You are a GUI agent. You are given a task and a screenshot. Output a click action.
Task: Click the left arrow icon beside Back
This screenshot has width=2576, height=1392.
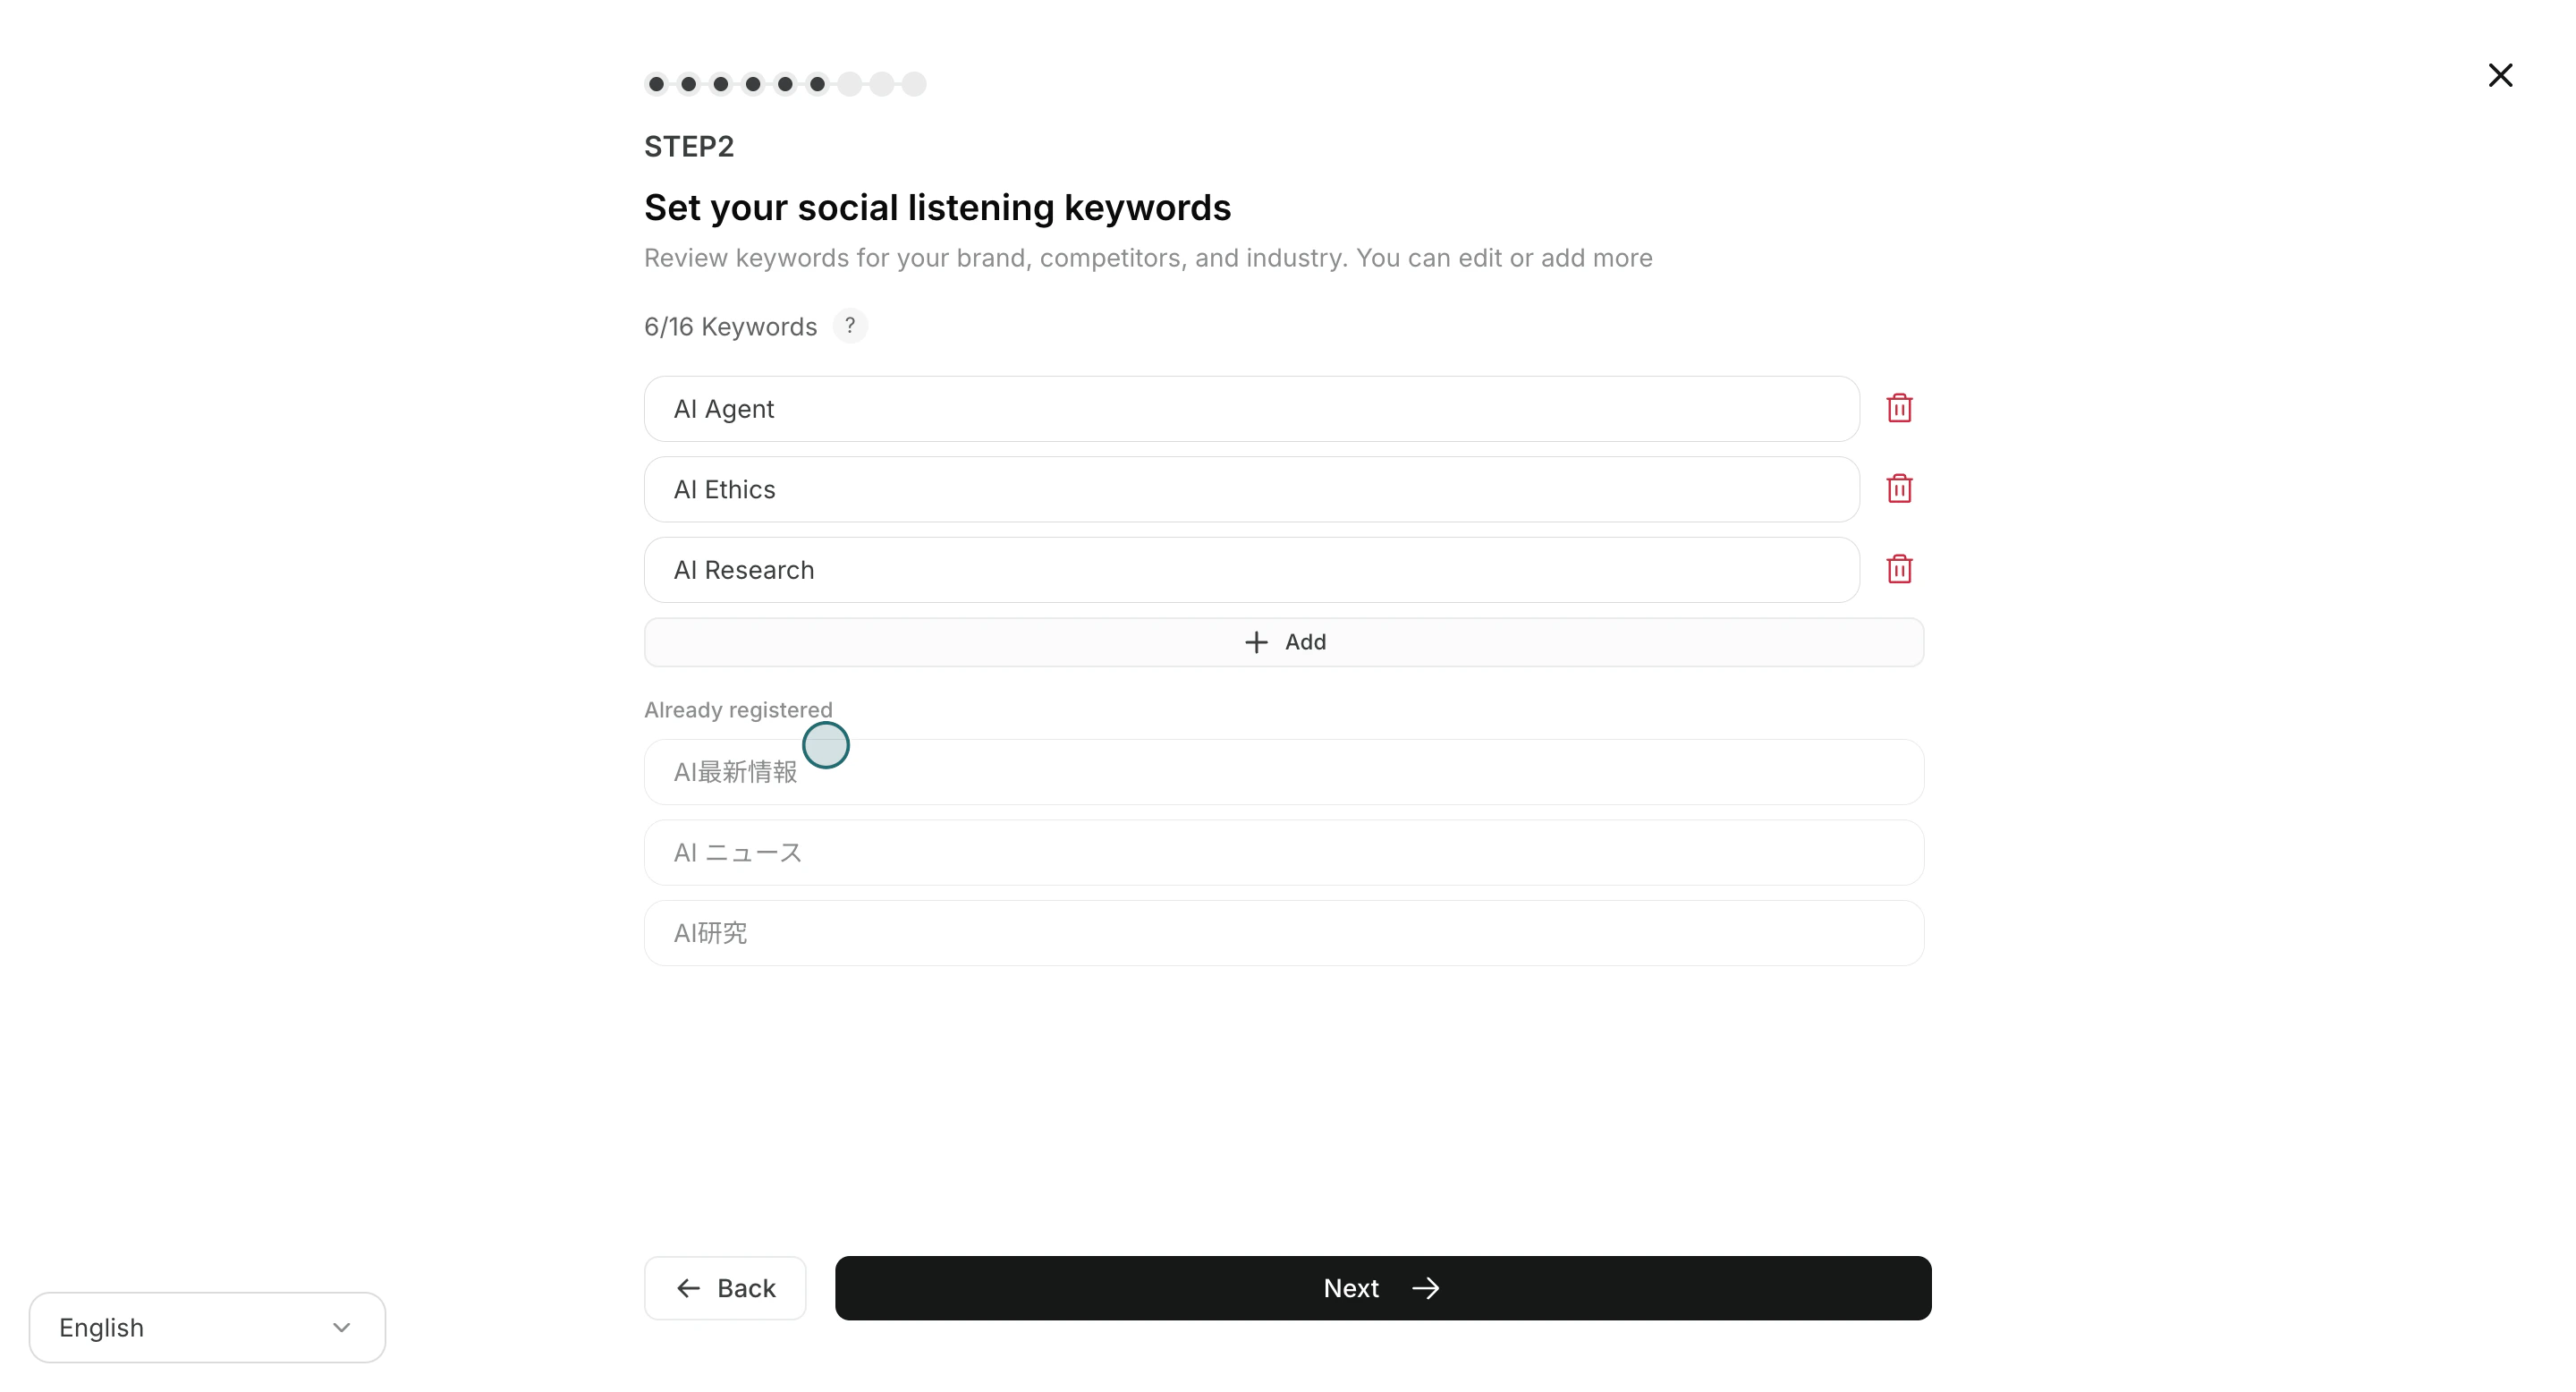click(x=686, y=1288)
